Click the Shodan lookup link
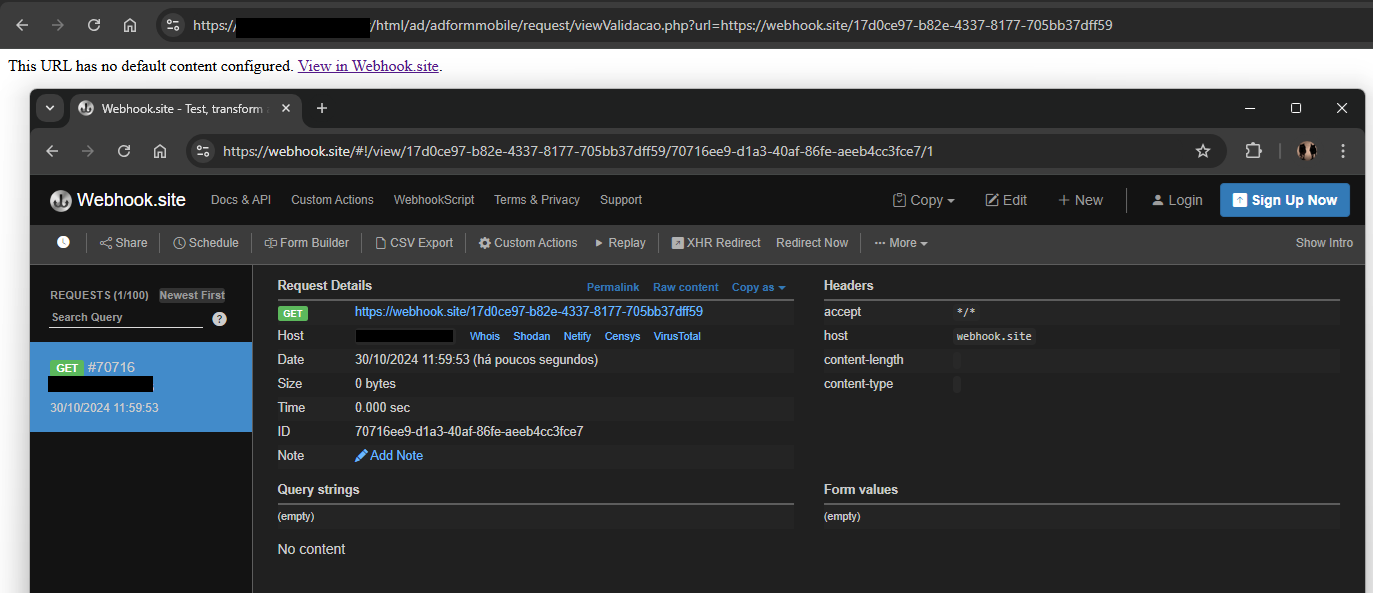Screen dimensions: 1373x593 [532, 336]
